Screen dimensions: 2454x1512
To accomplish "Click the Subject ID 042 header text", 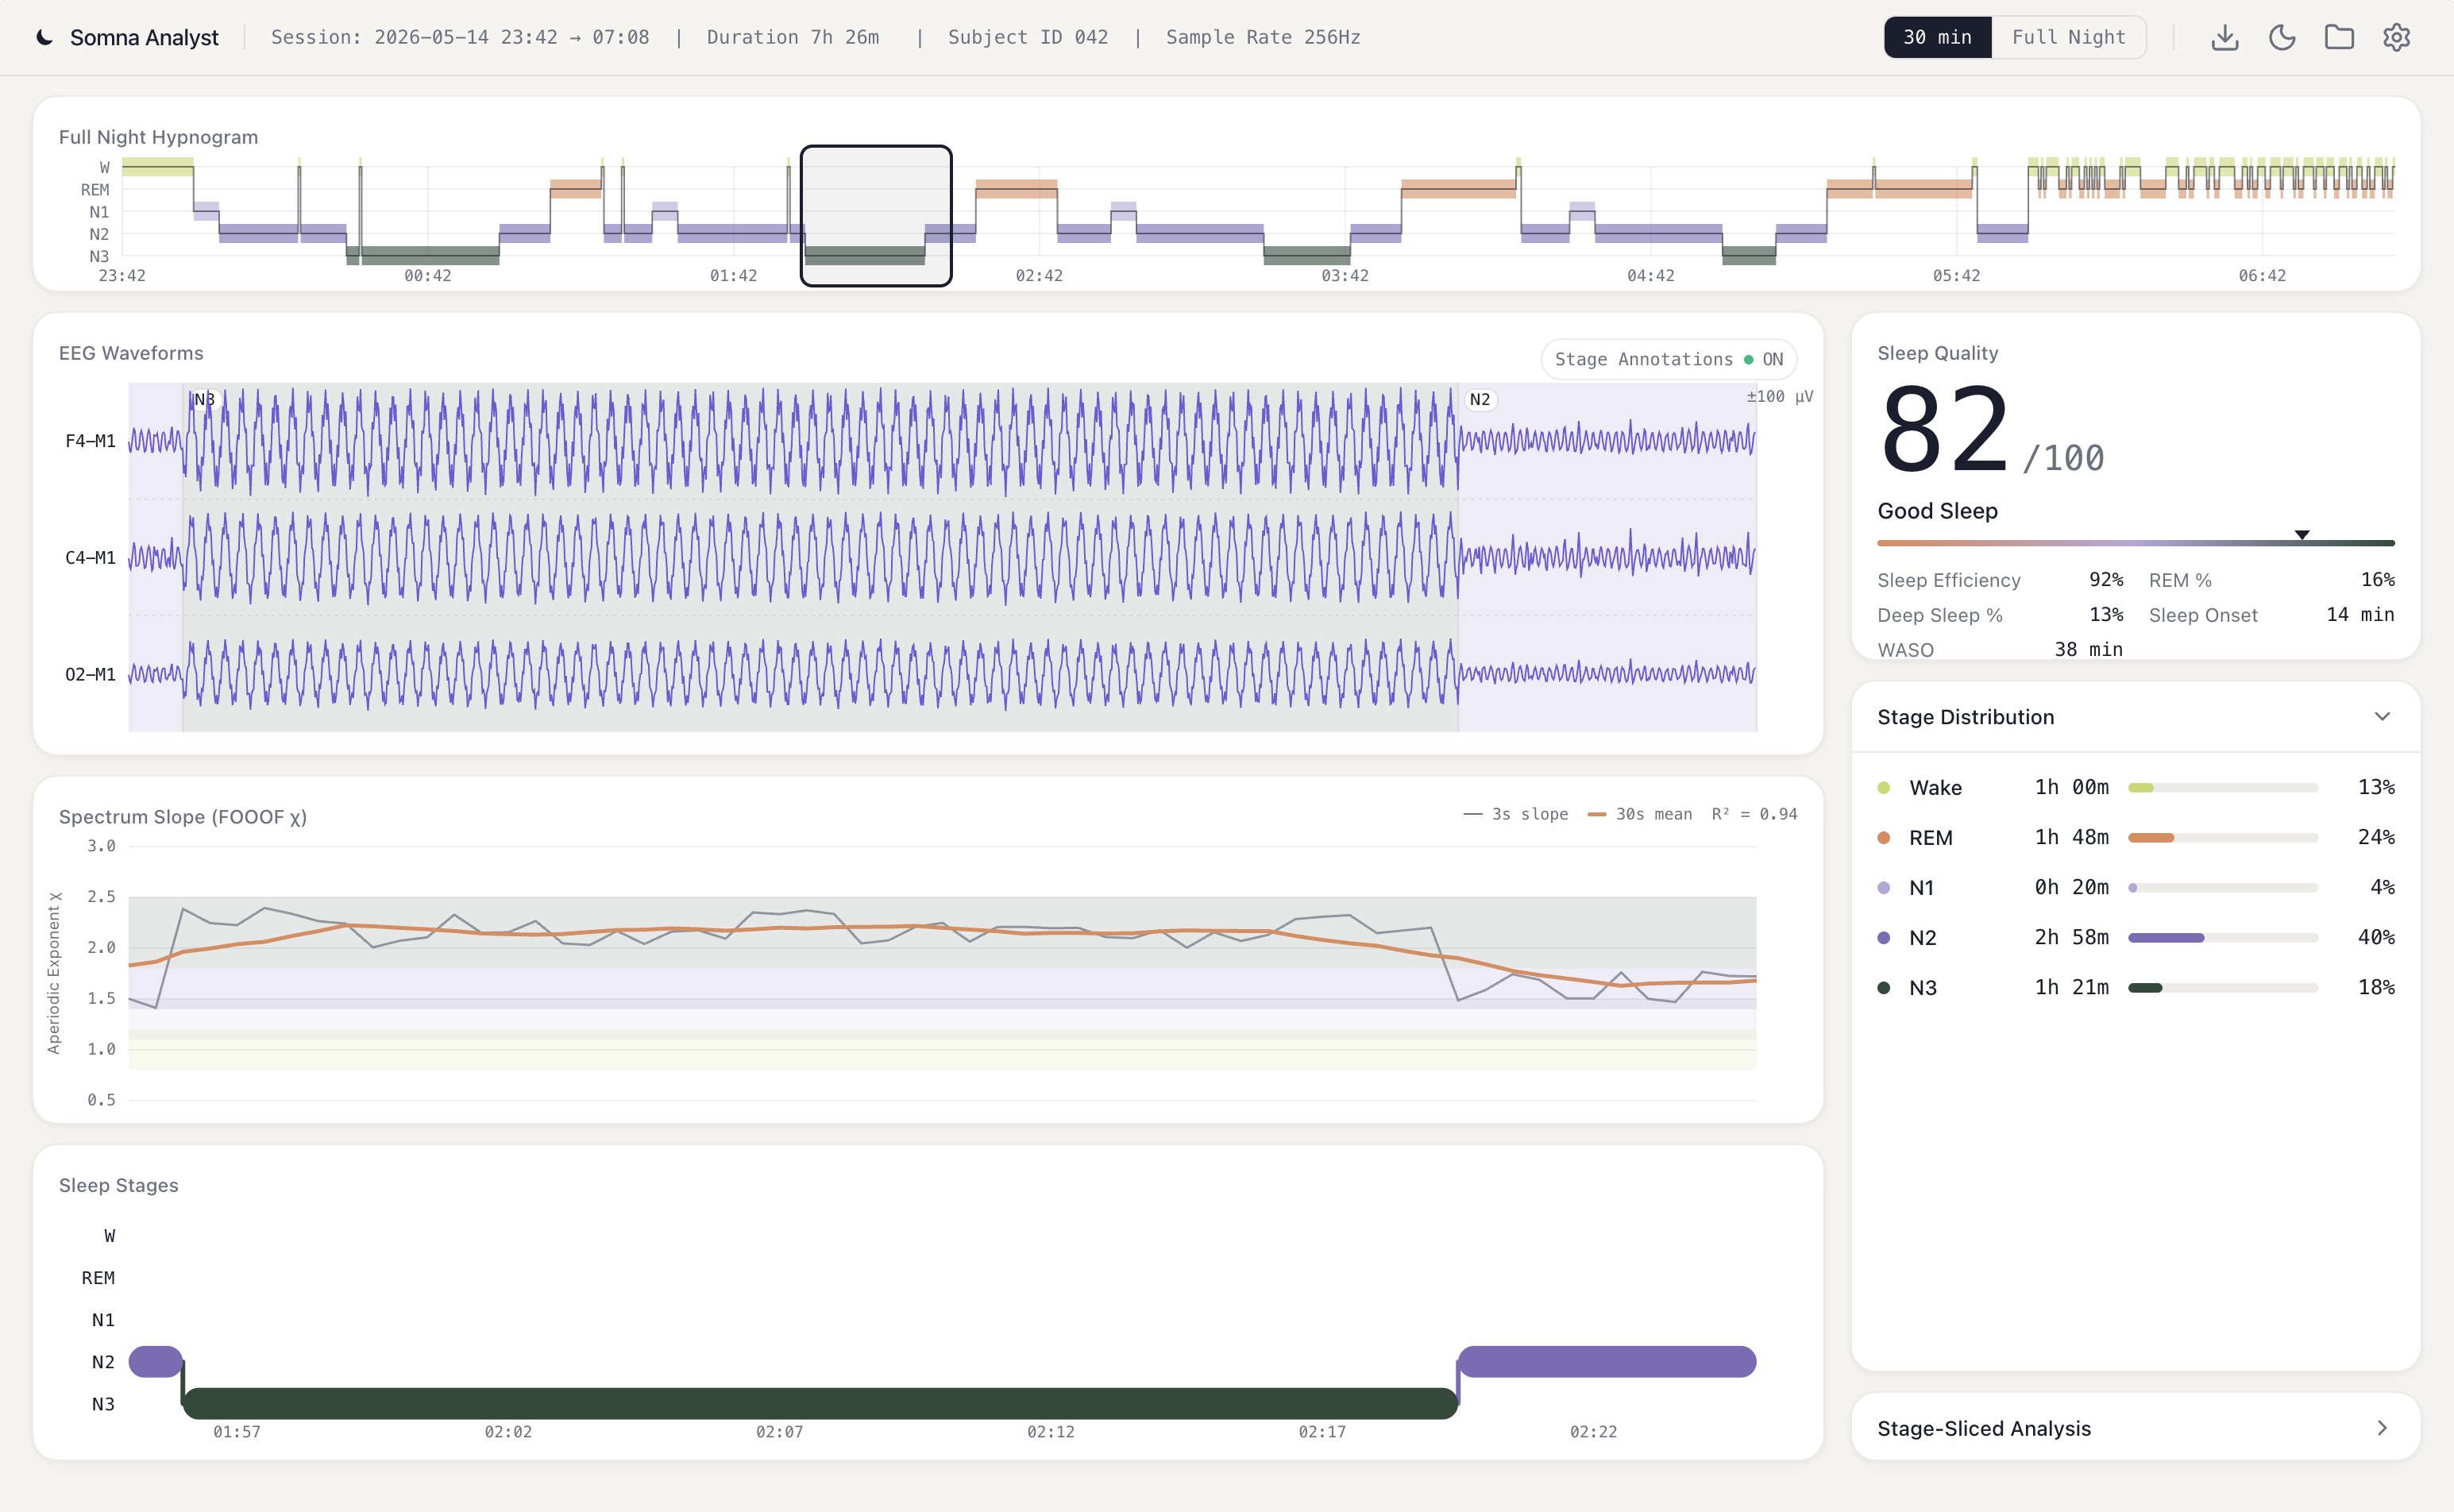I will pyautogui.click(x=1028, y=38).
